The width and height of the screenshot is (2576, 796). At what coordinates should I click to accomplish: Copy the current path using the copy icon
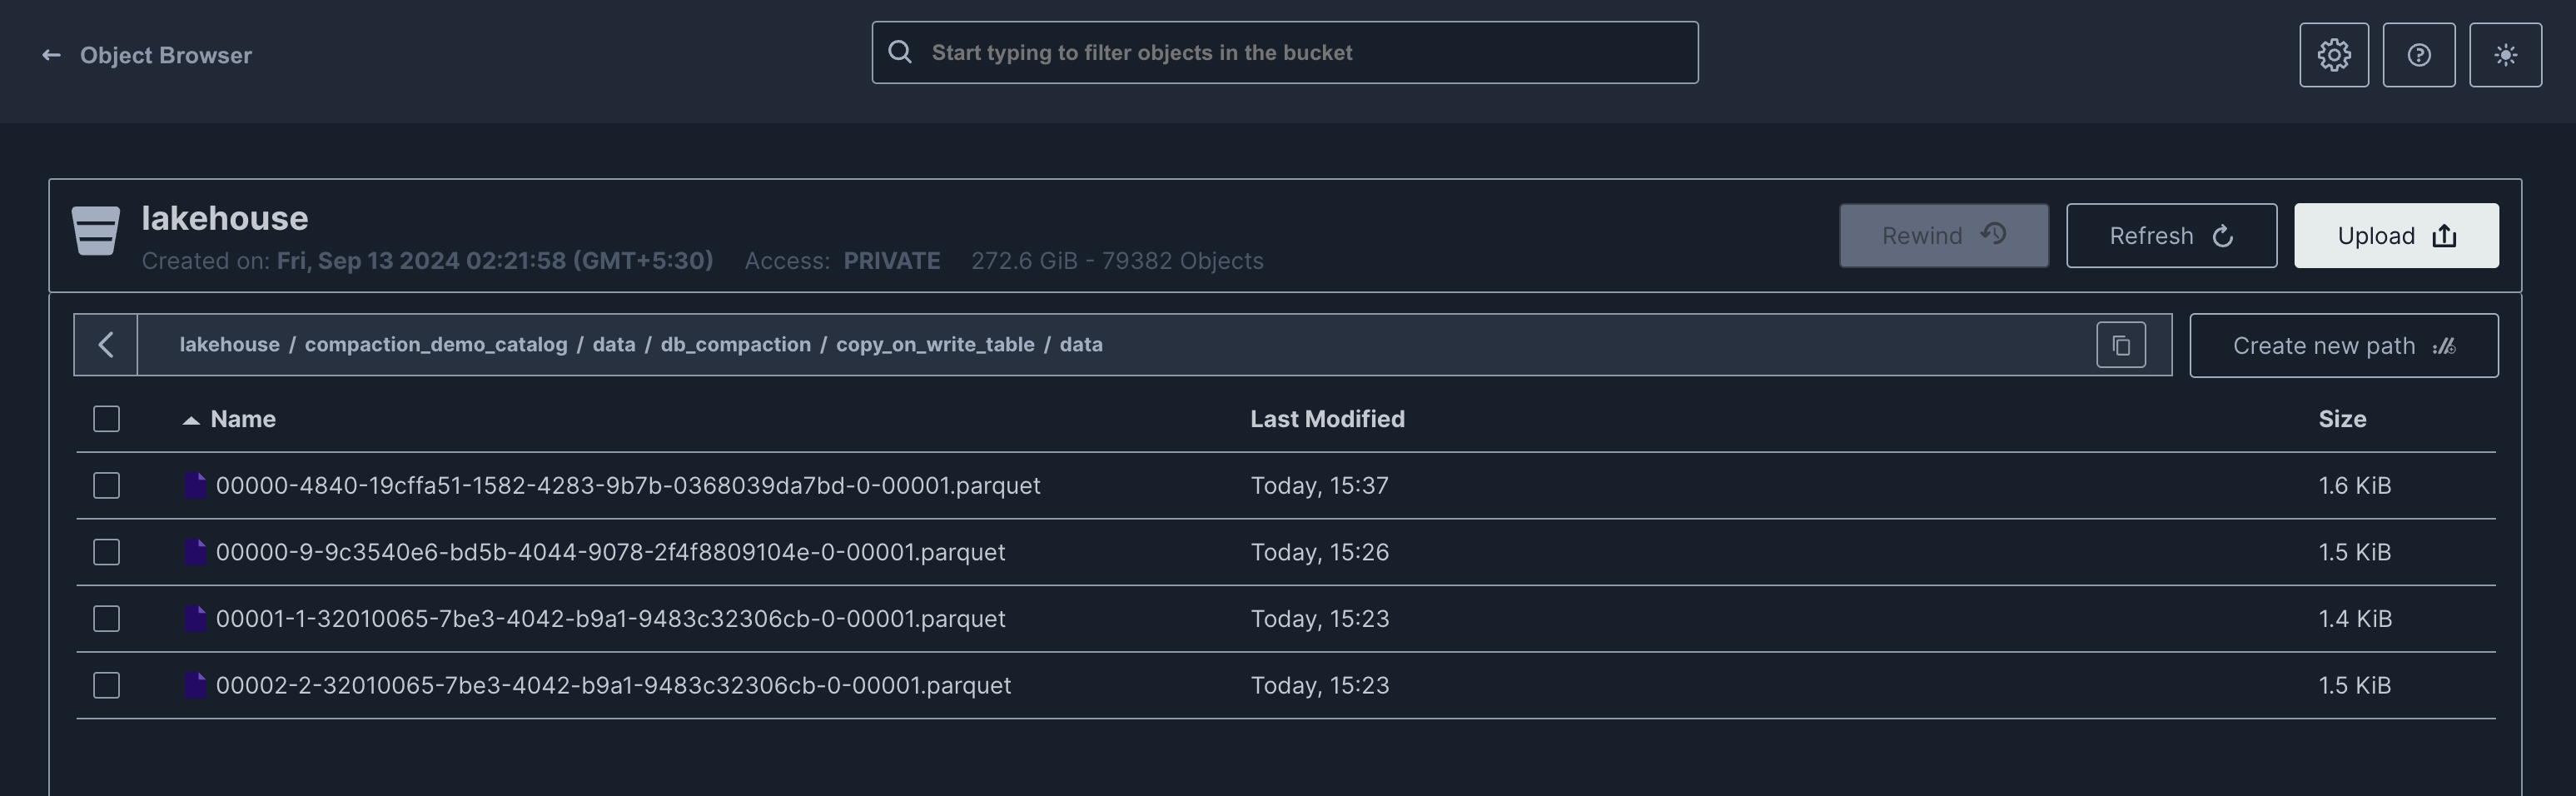pos(2120,345)
